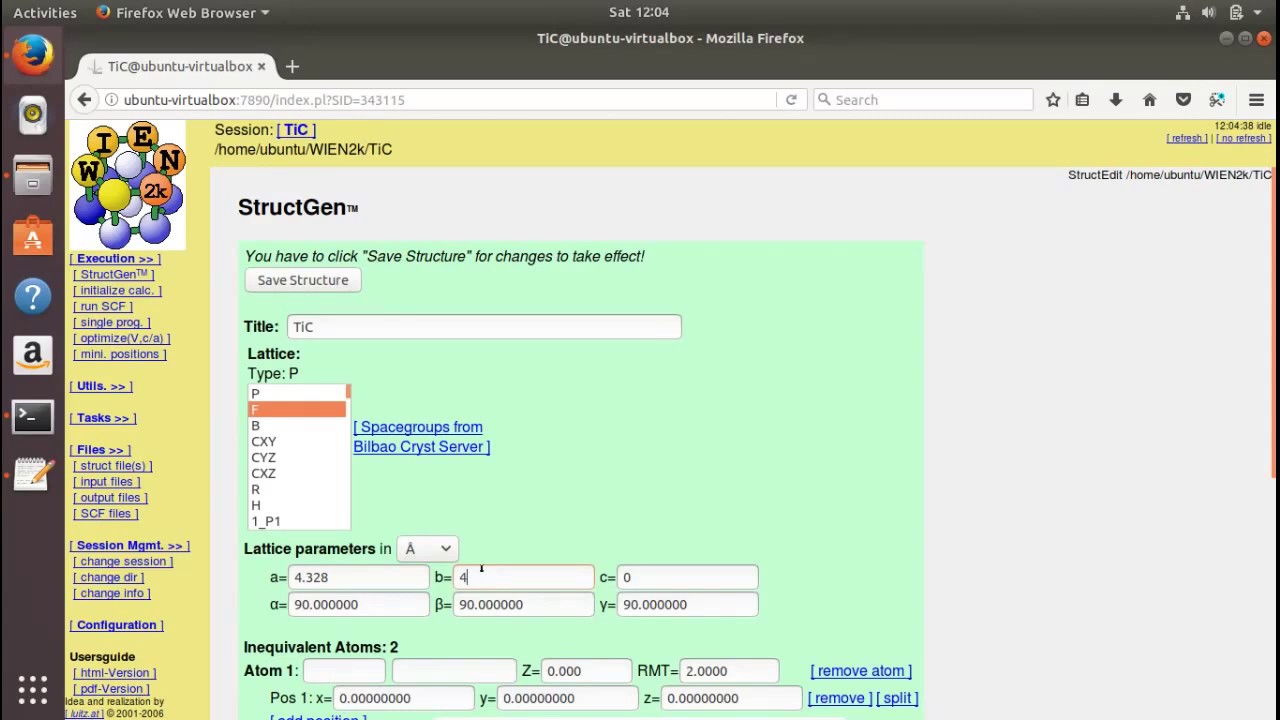This screenshot has height=720, width=1280.
Task: Open the Activities overview
Action: tap(45, 12)
